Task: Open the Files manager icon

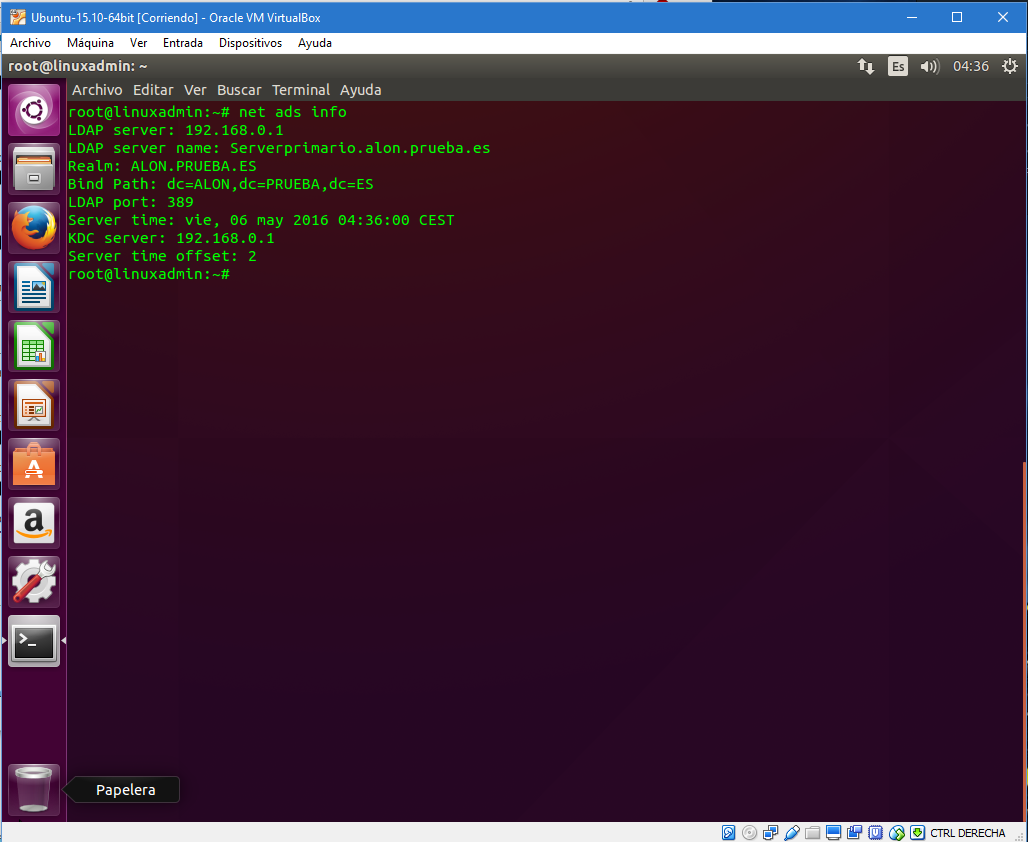Action: pyautogui.click(x=34, y=169)
